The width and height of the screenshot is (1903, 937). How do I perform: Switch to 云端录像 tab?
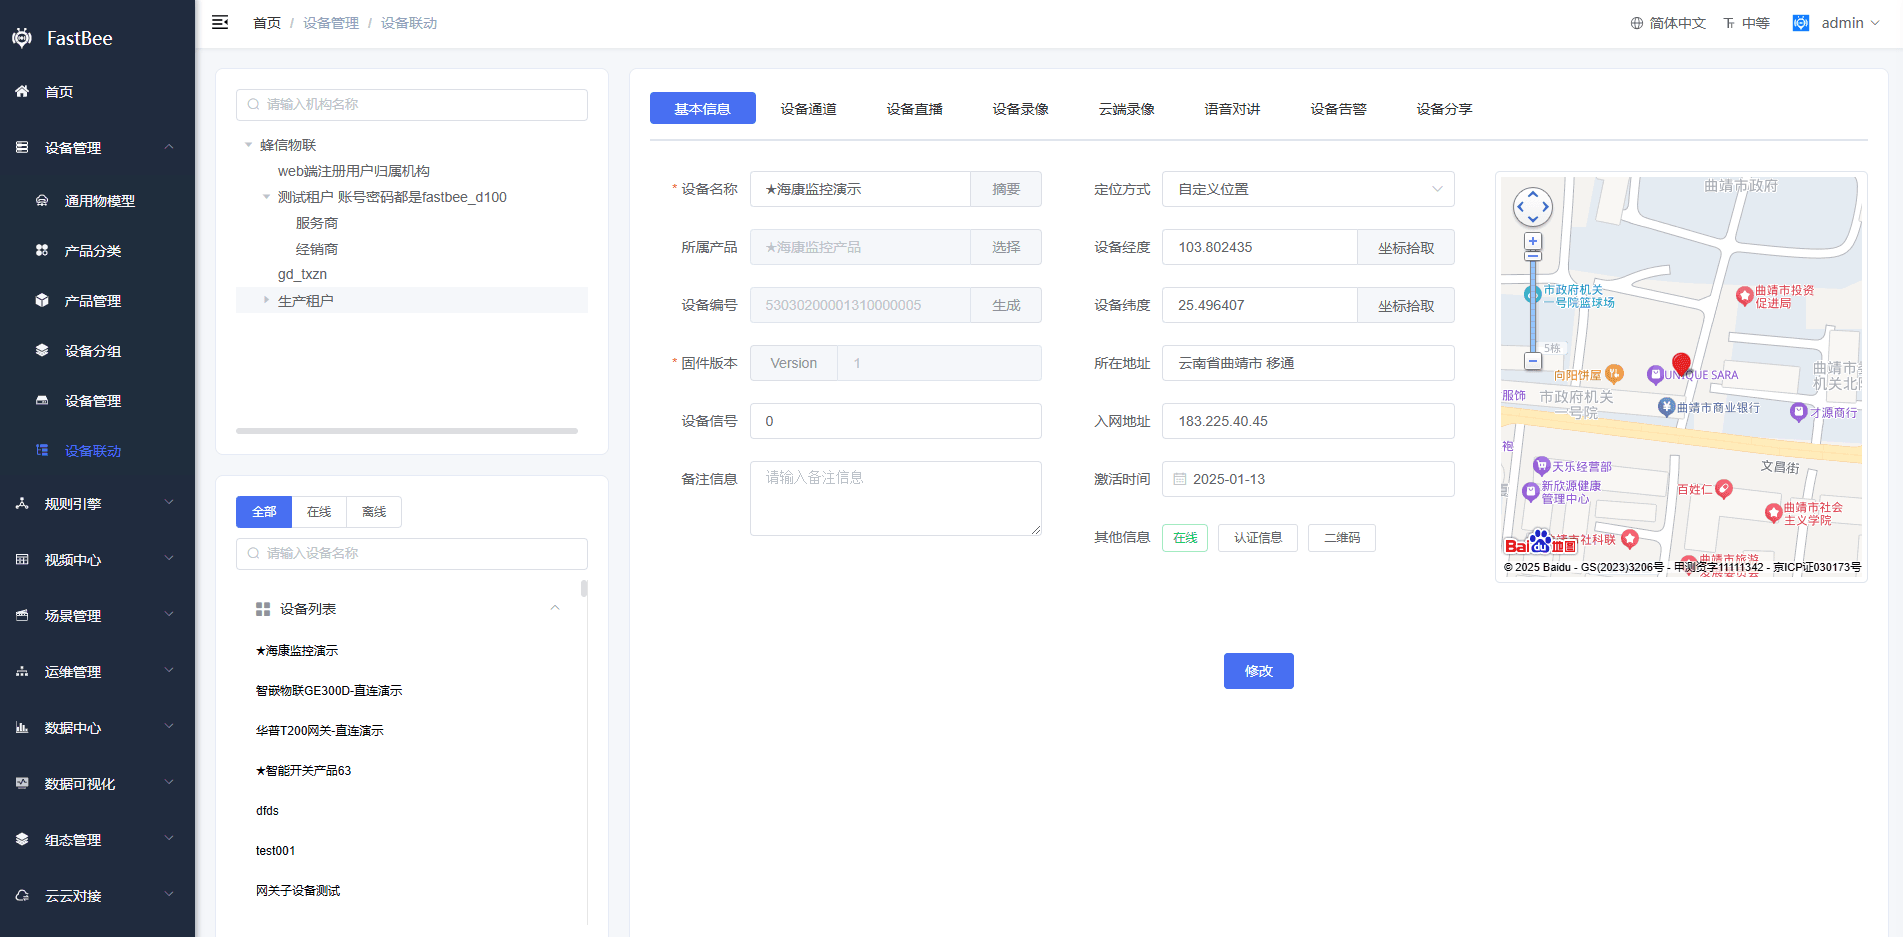point(1127,108)
